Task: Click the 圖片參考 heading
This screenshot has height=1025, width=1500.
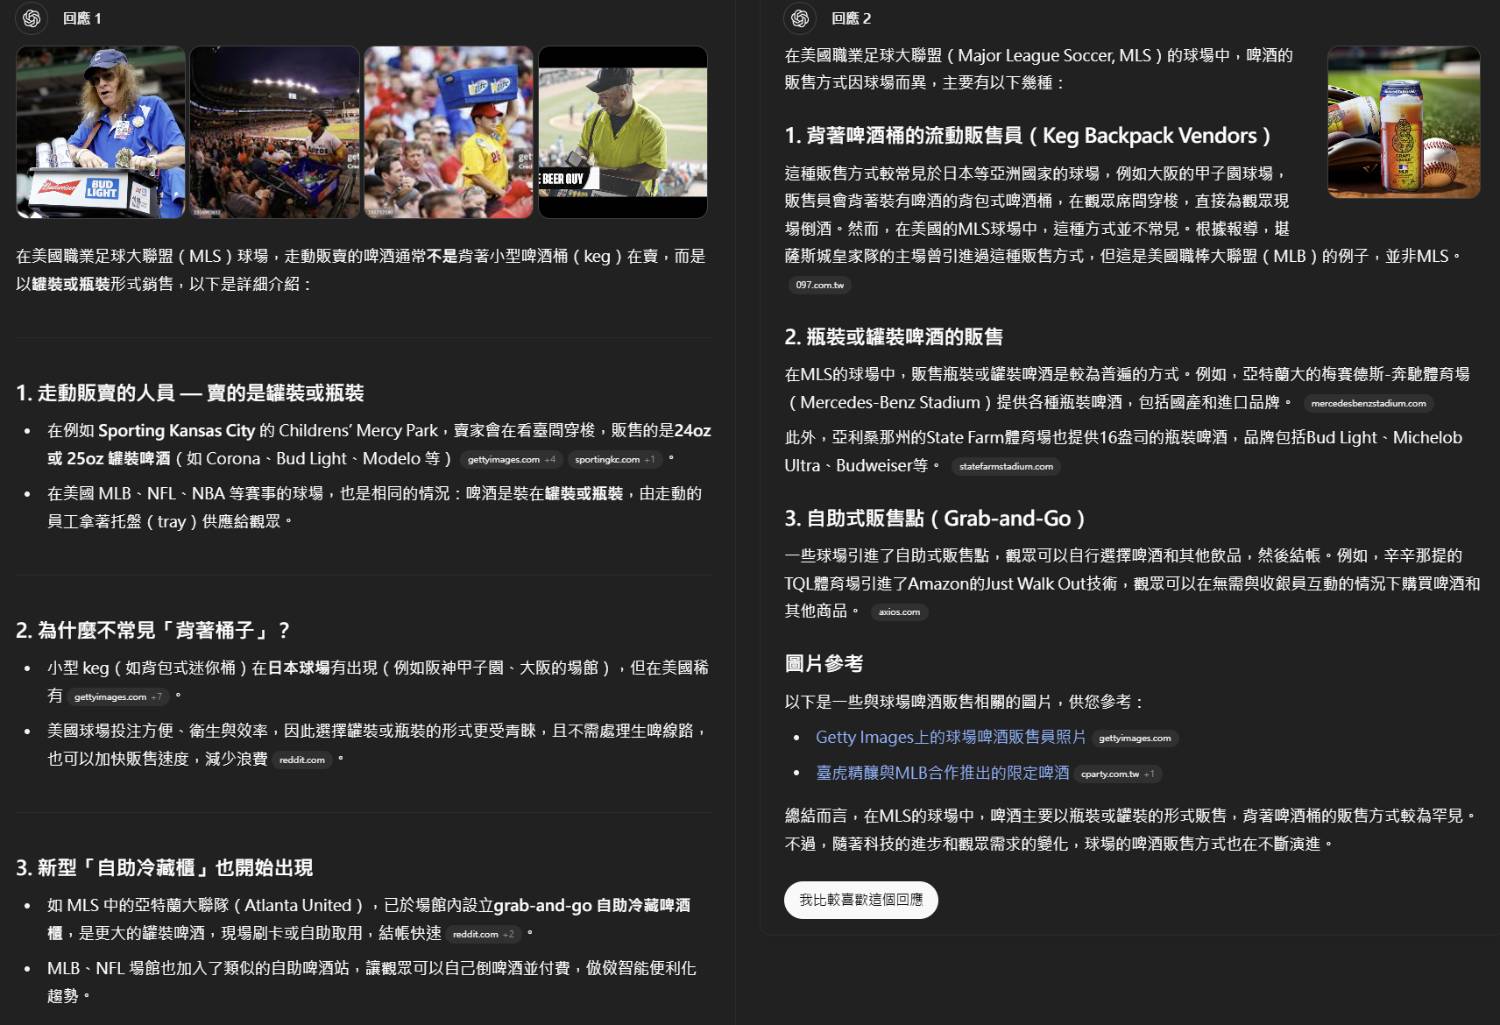Action: [824, 664]
